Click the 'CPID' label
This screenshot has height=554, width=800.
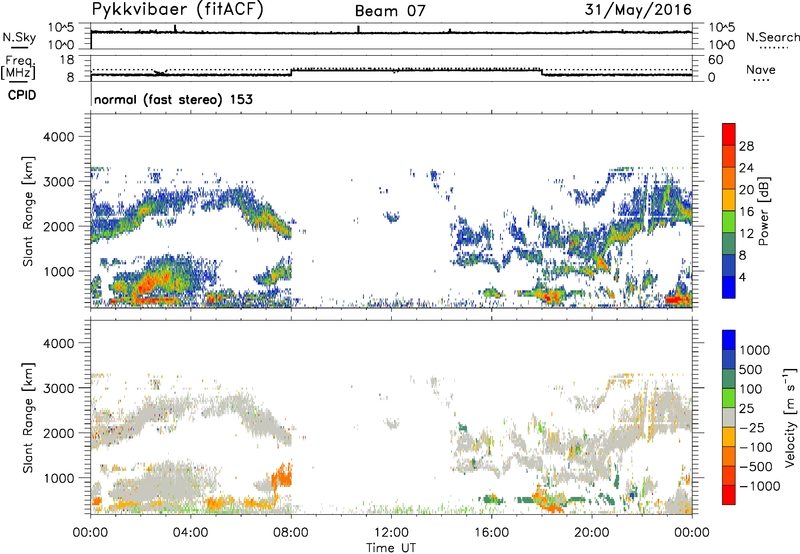[x=22, y=95]
